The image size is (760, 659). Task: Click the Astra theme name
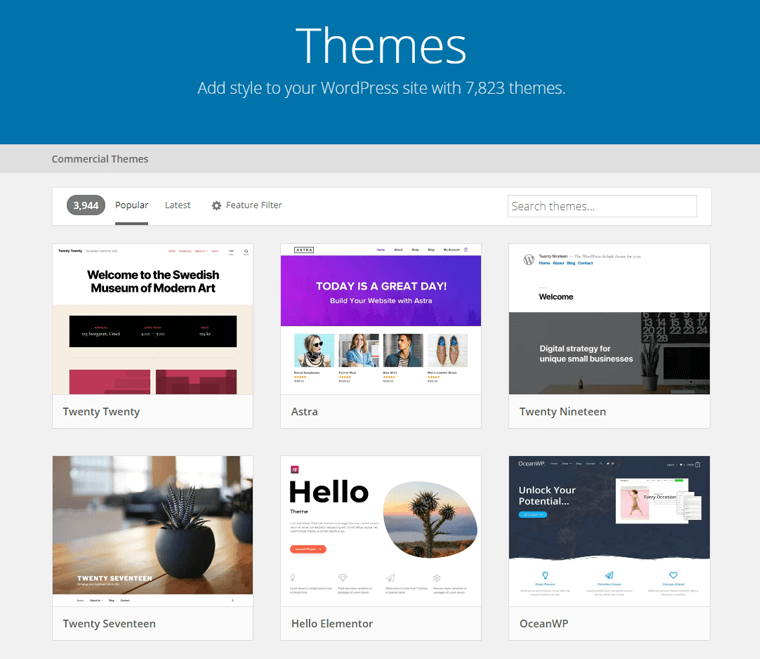coord(304,412)
